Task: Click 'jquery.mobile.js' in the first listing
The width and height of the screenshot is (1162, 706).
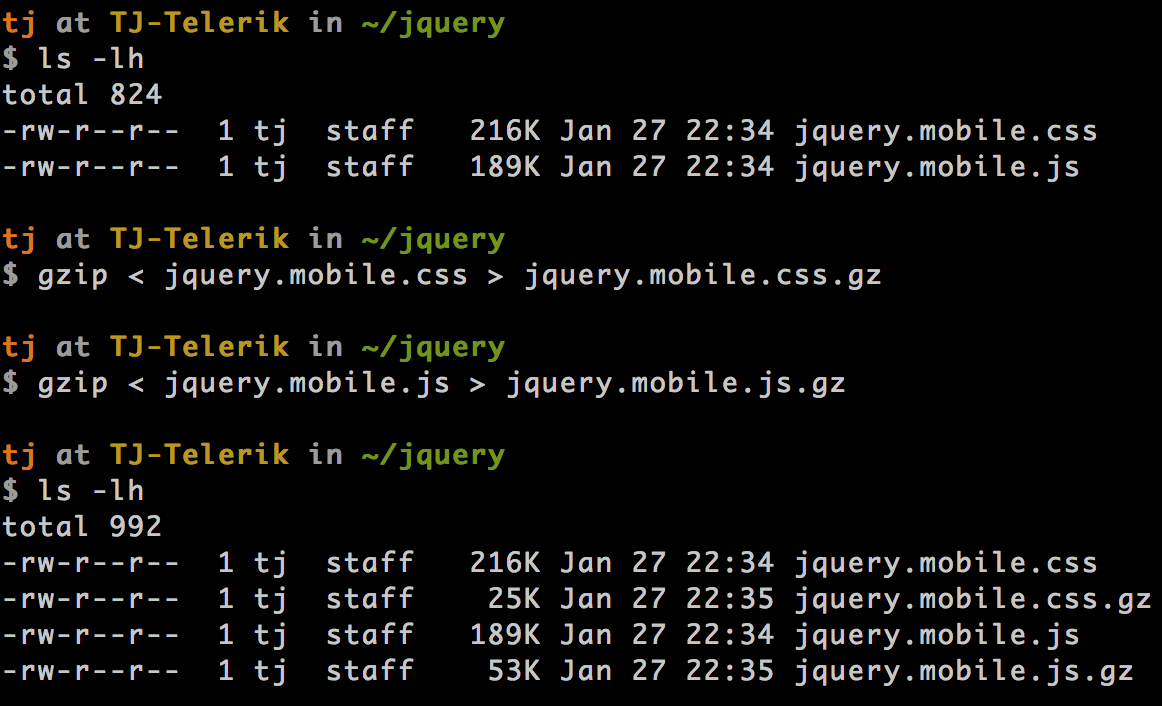Action: click(937, 168)
